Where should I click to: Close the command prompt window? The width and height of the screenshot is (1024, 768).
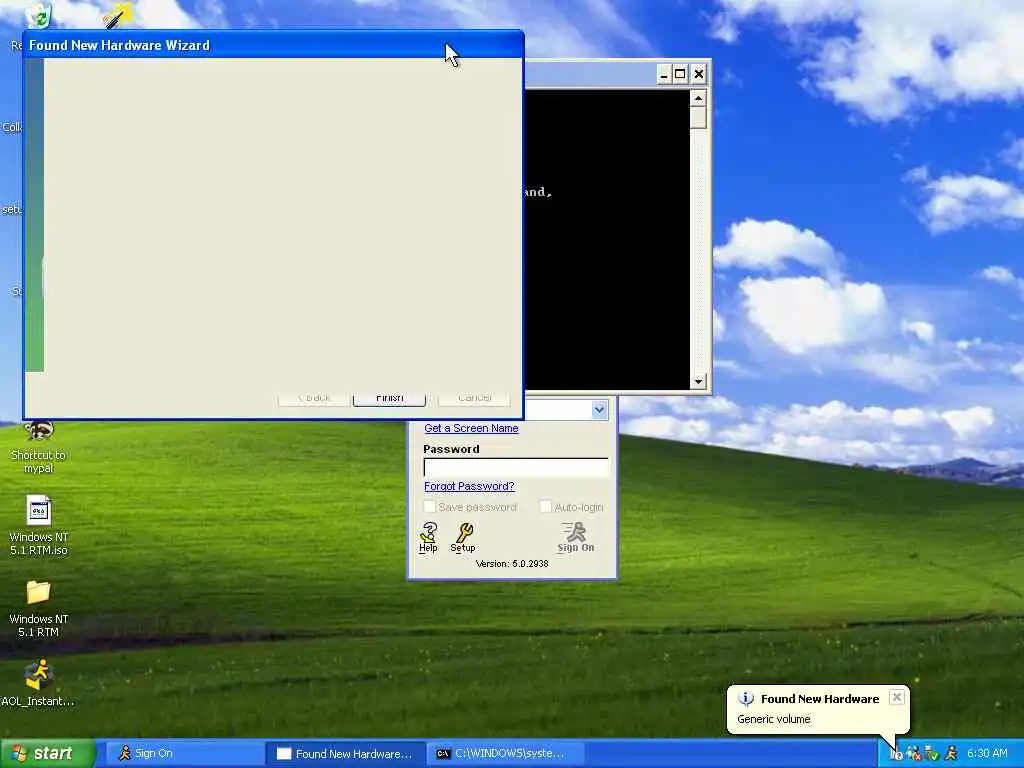699,74
